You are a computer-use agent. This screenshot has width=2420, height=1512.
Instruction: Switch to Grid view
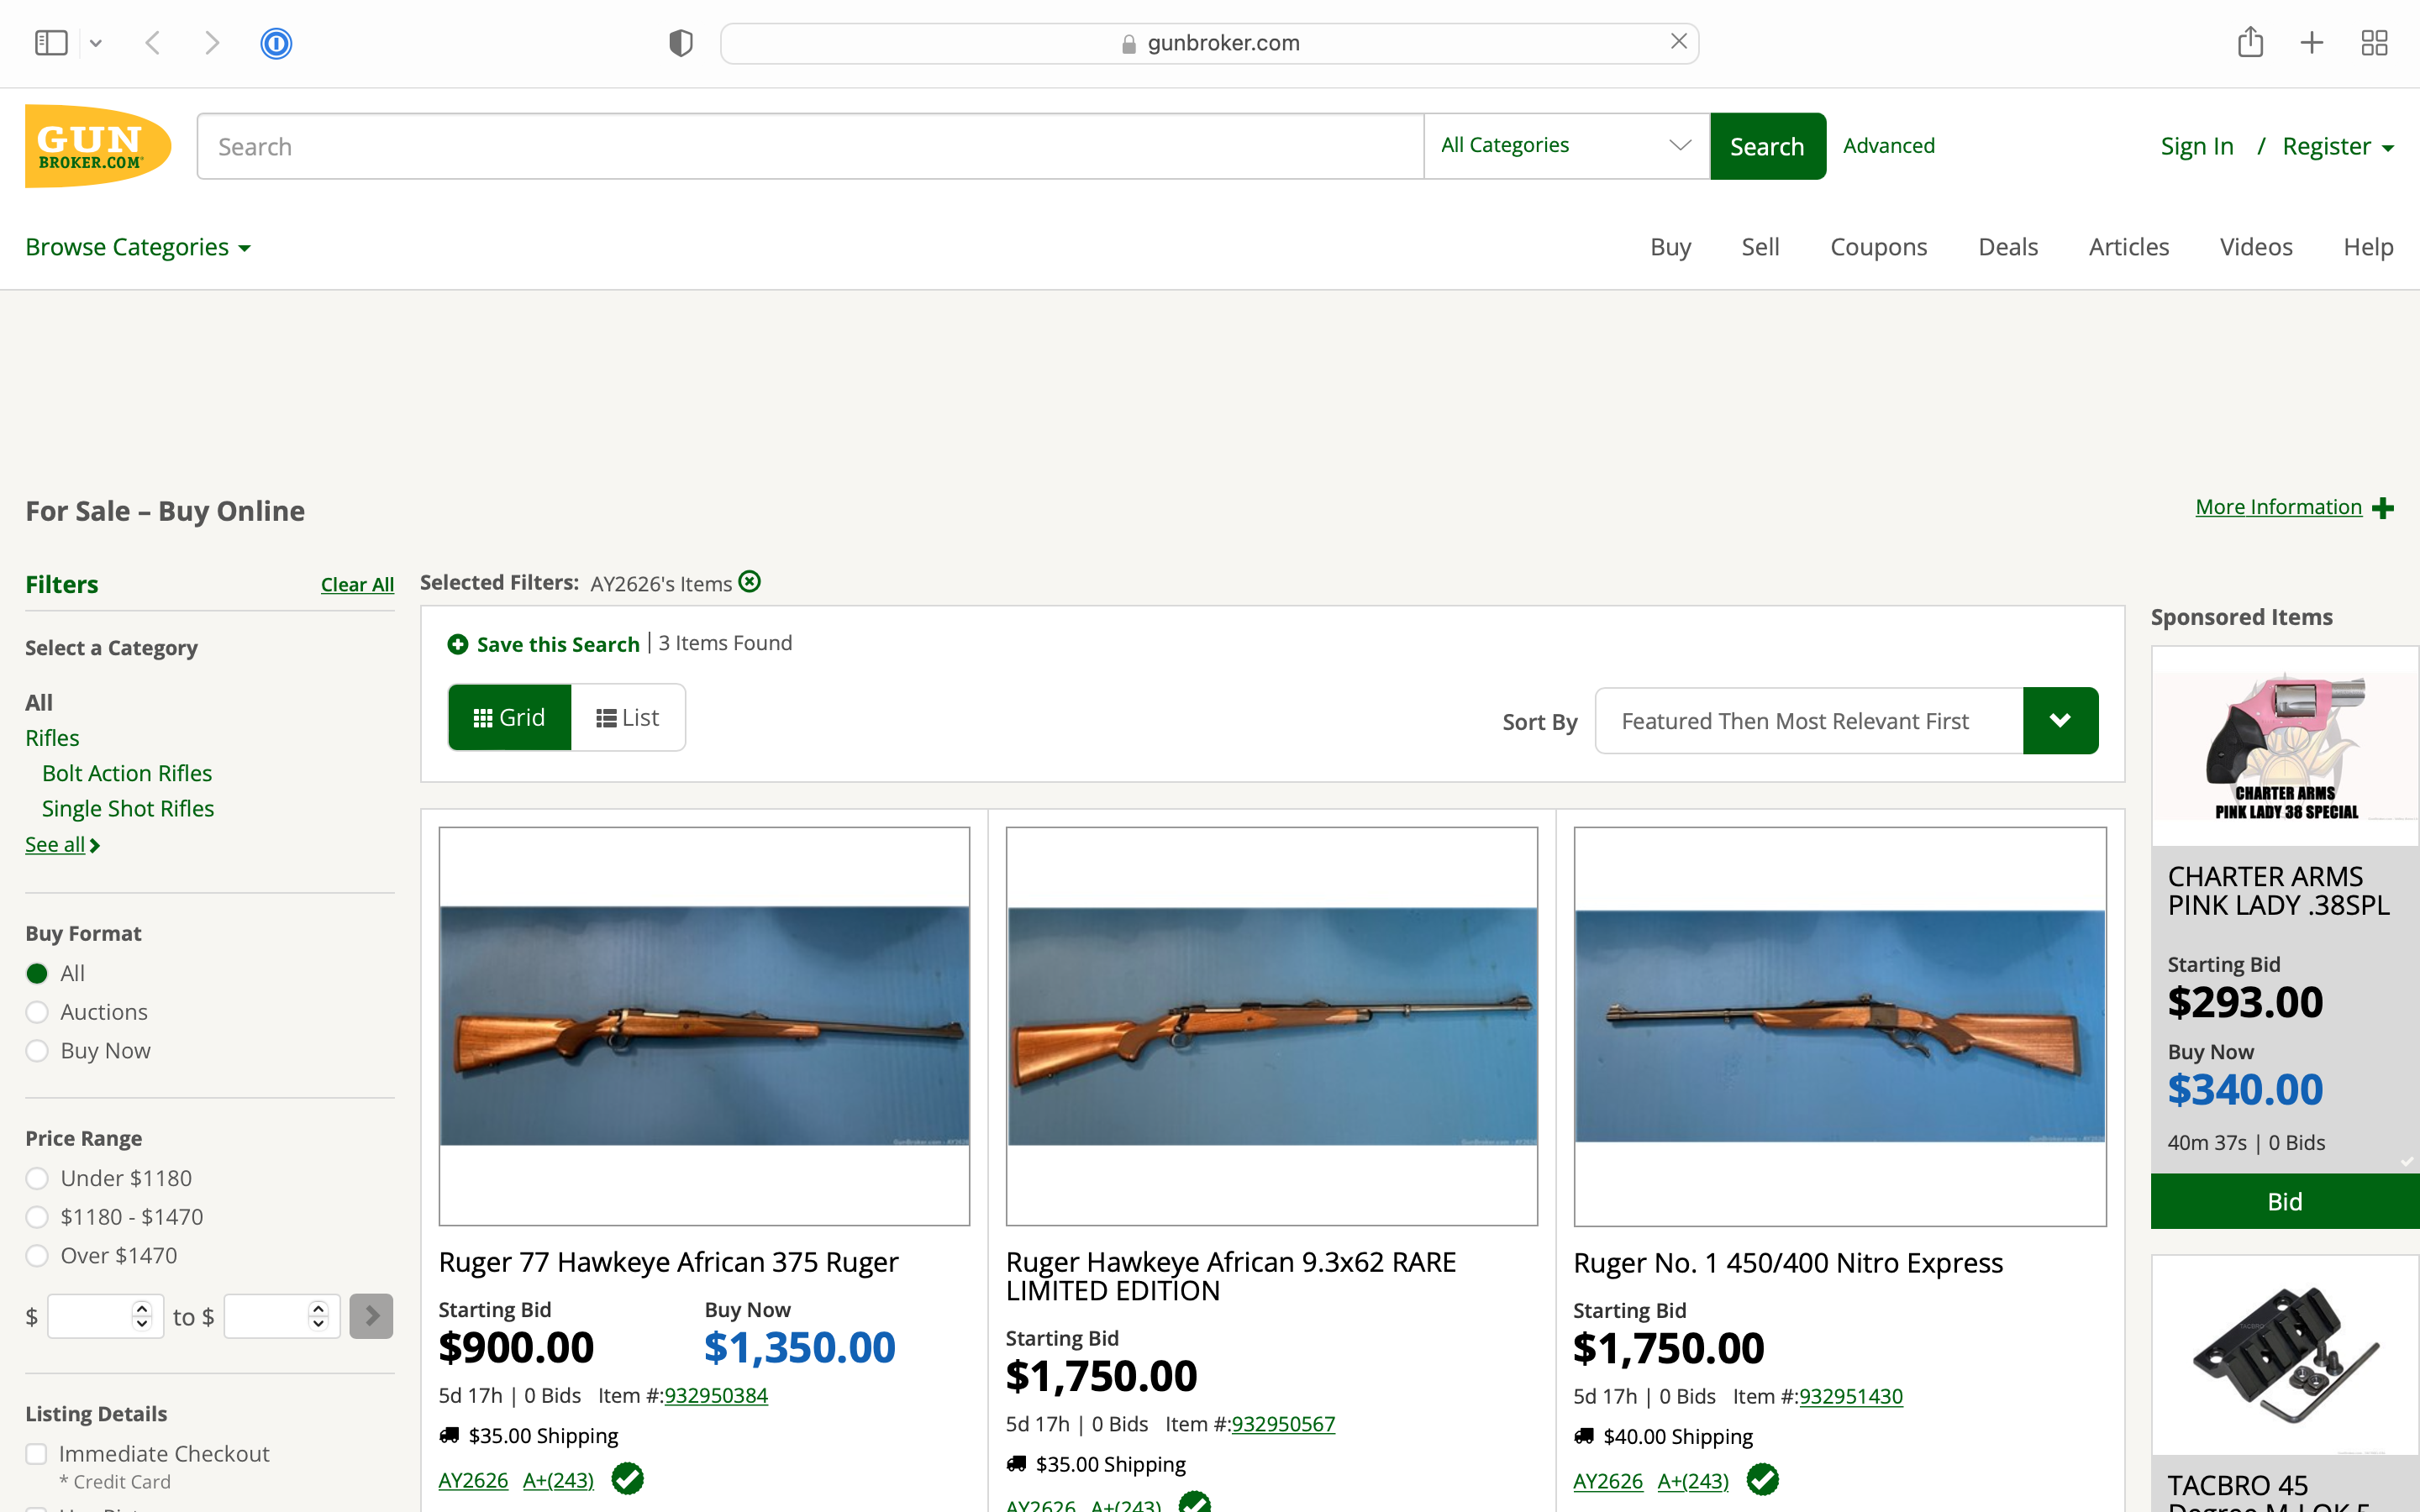509,717
